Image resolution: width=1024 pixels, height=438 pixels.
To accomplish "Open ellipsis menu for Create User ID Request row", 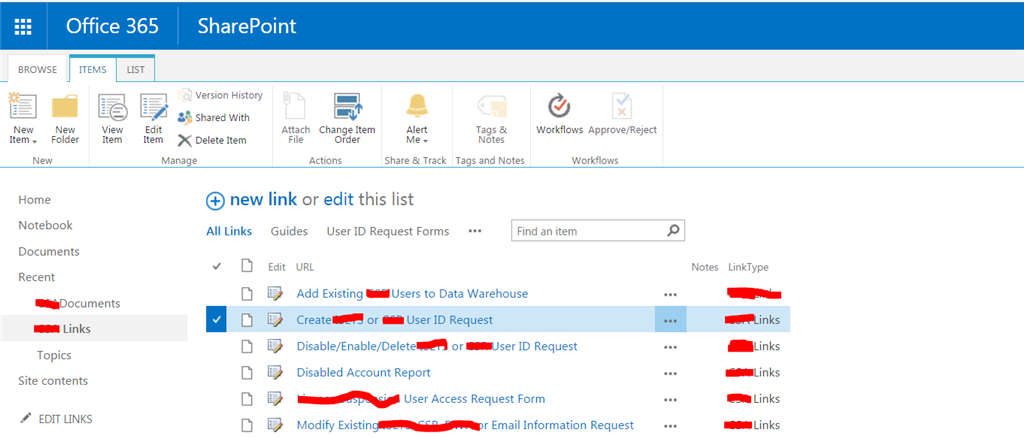I will click(670, 321).
